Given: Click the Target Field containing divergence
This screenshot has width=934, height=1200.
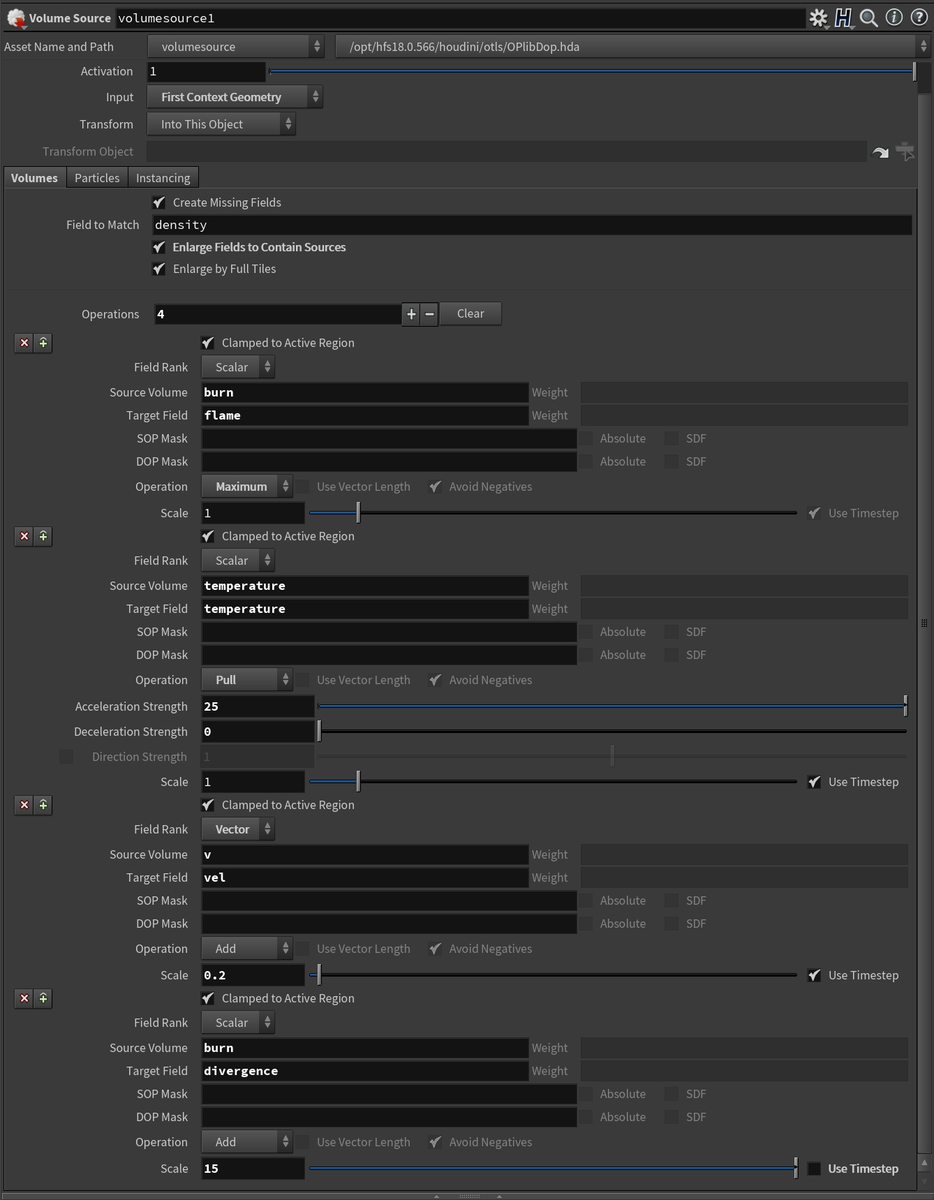Looking at the screenshot, I should coord(365,1071).
